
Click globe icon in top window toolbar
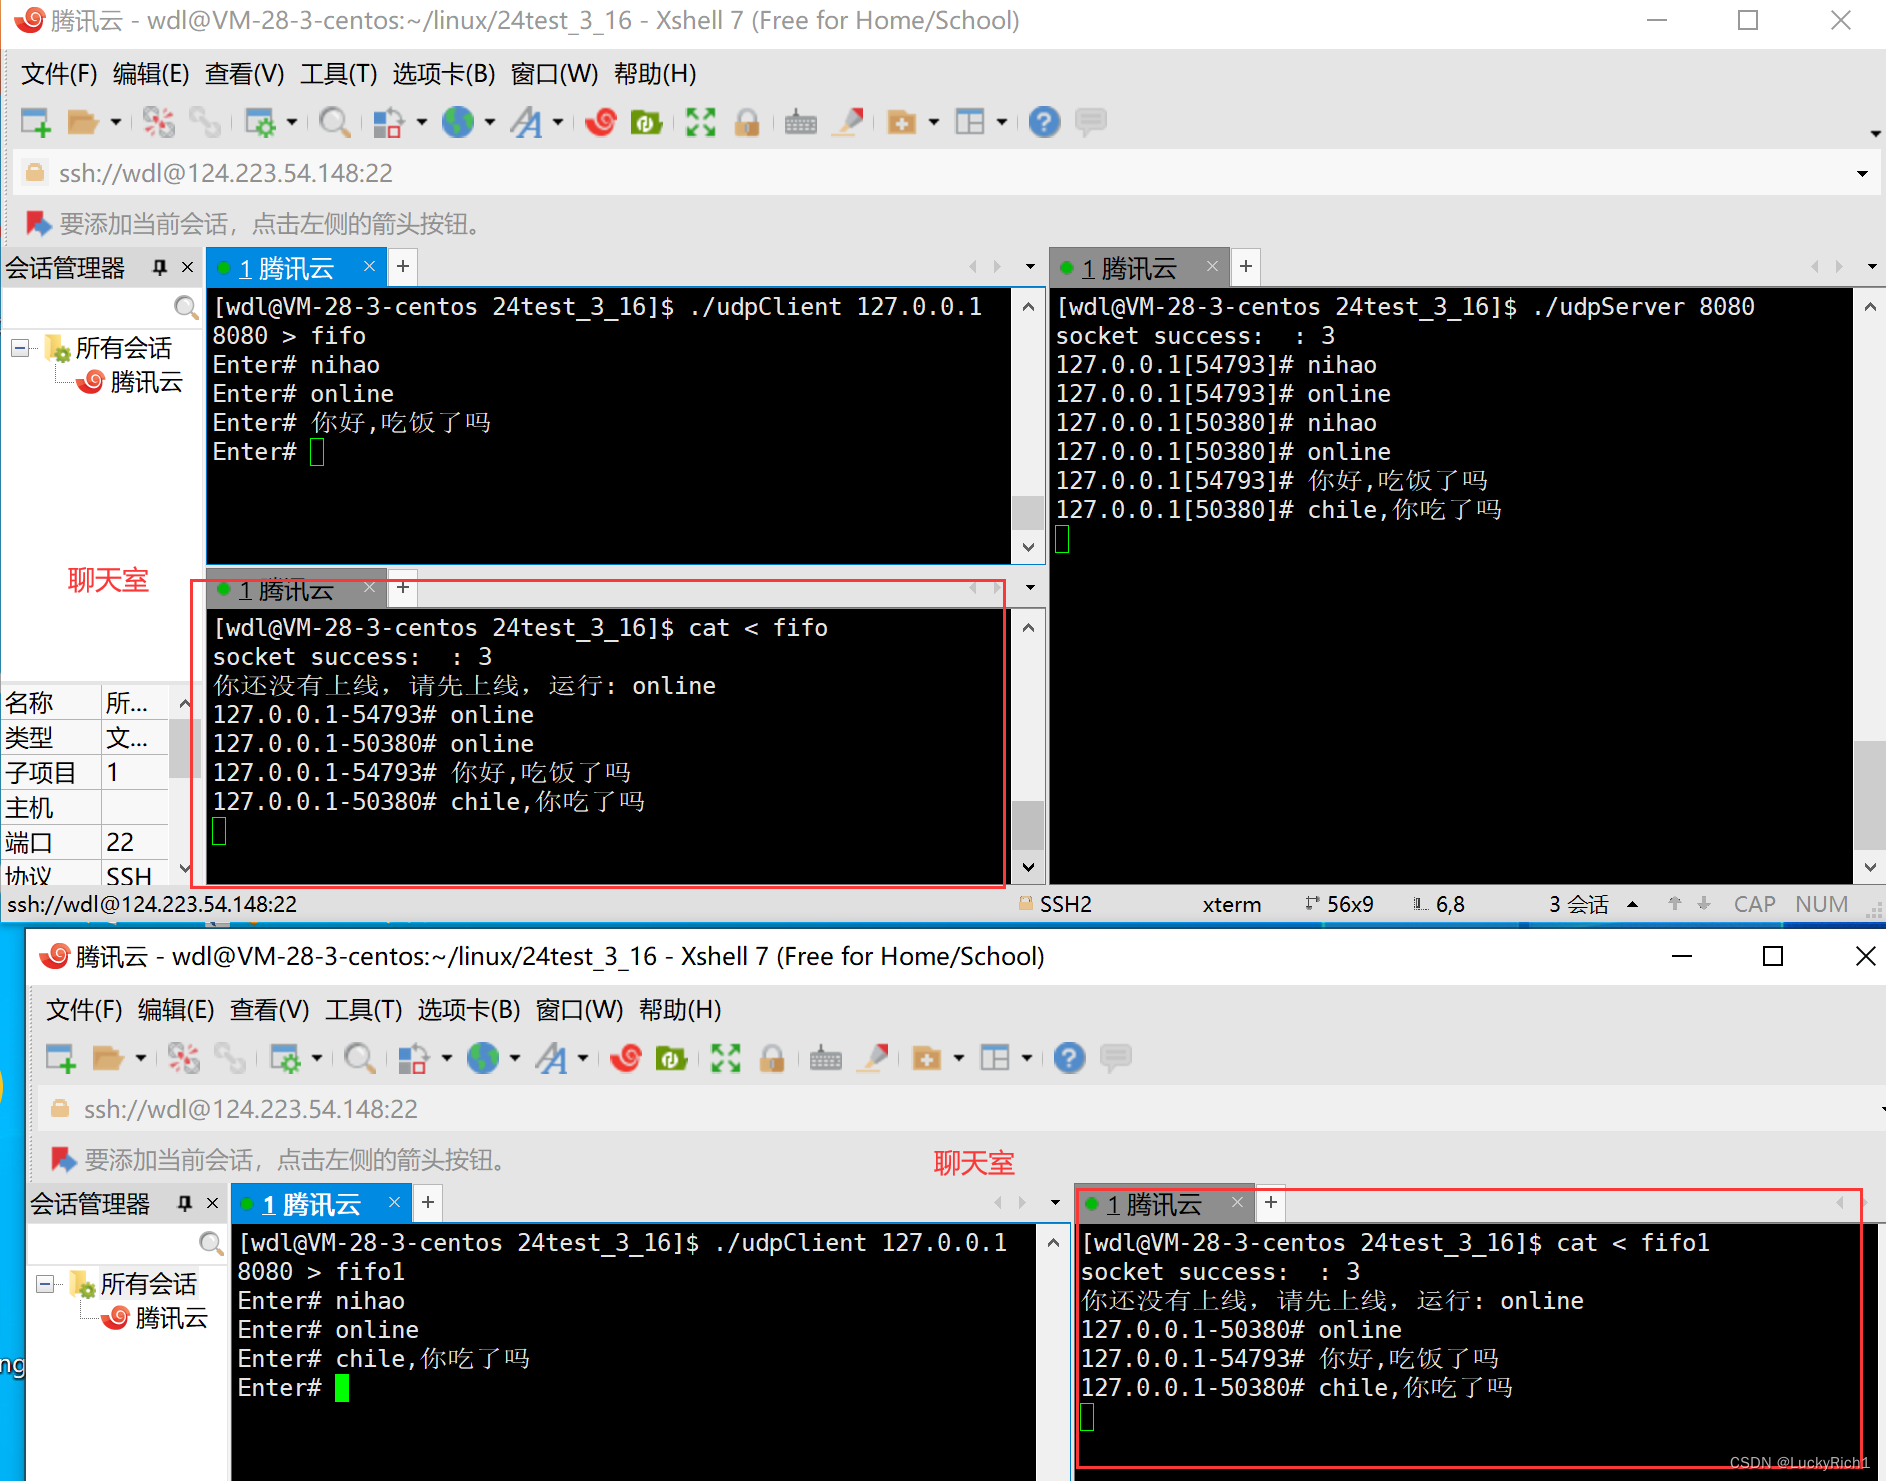click(458, 122)
